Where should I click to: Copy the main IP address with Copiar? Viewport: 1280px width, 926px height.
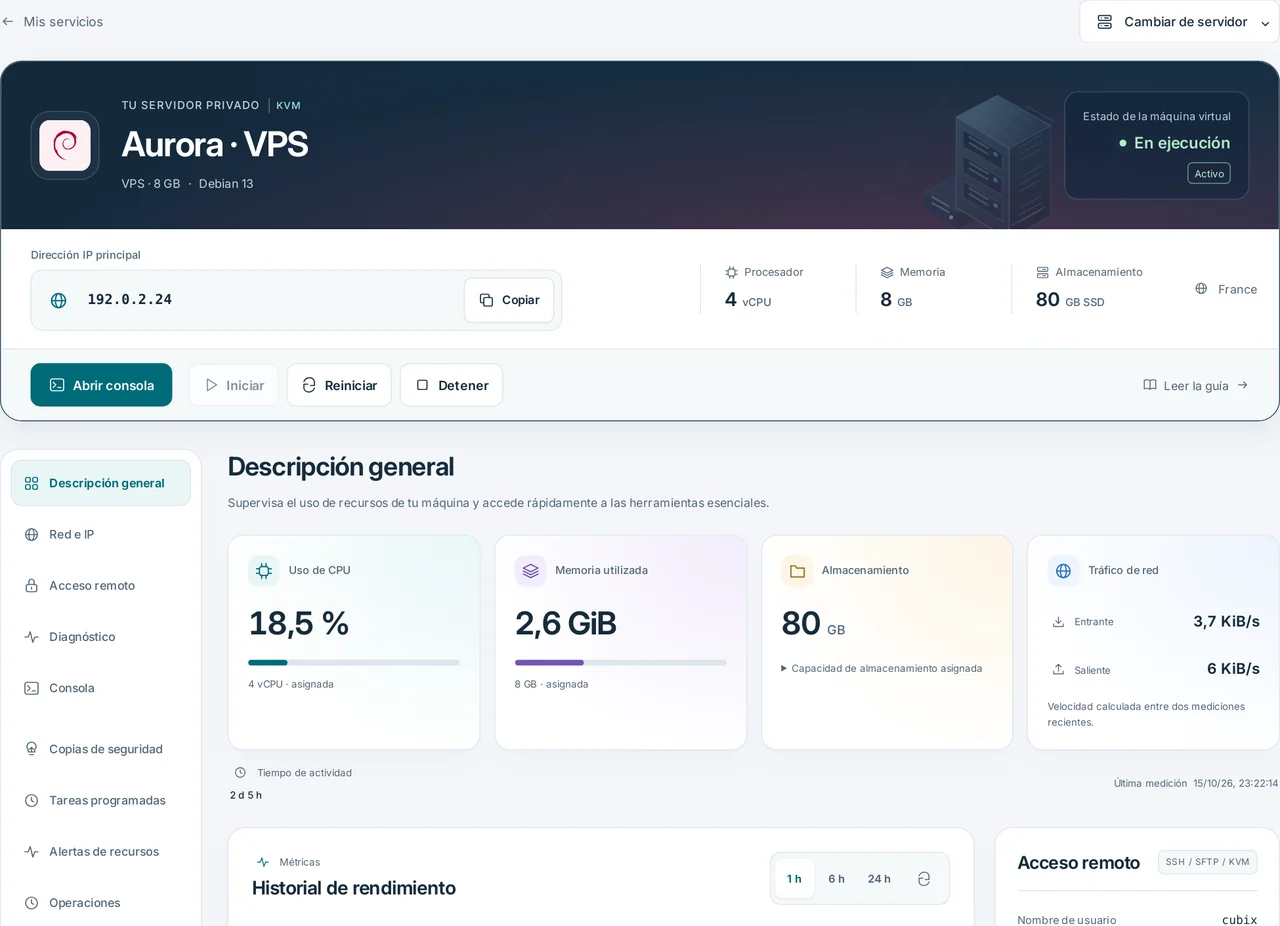(x=509, y=300)
